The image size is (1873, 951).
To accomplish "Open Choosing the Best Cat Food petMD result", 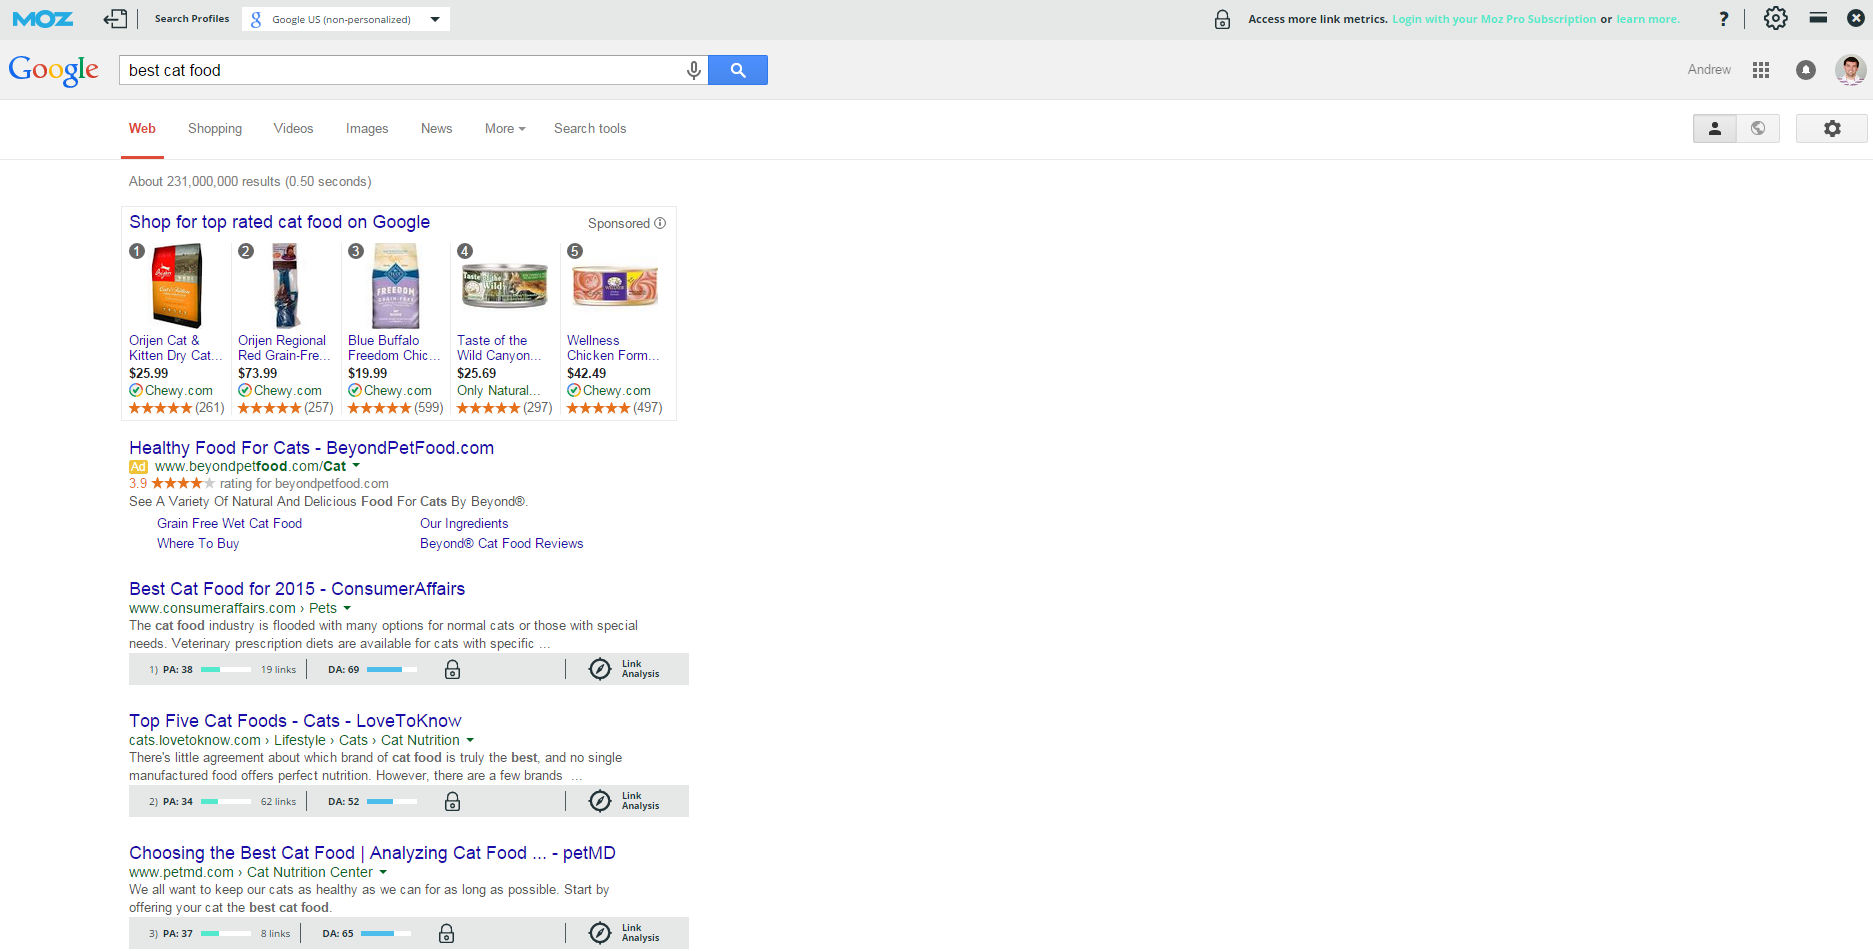I will pyautogui.click(x=372, y=853).
